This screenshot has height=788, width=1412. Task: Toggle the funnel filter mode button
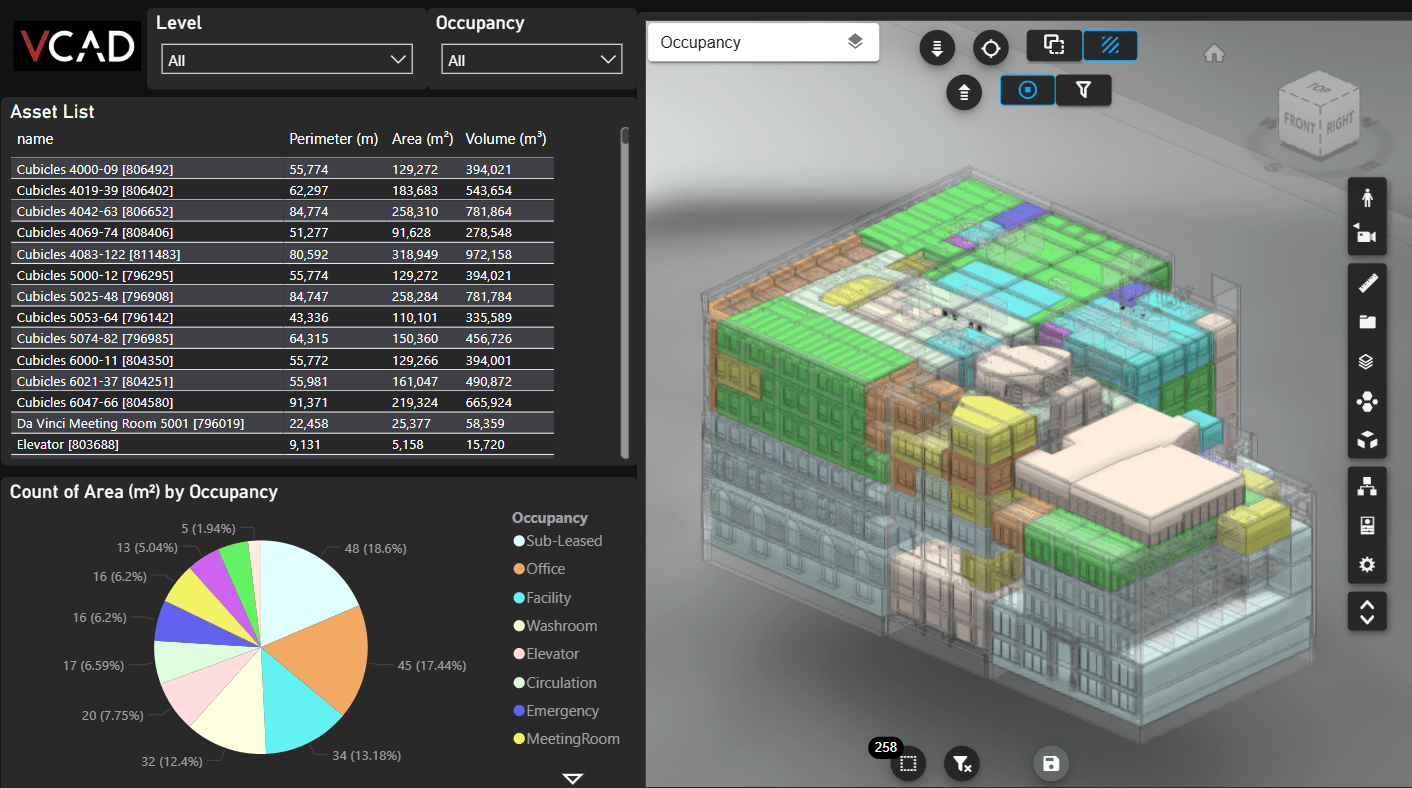coord(1083,90)
